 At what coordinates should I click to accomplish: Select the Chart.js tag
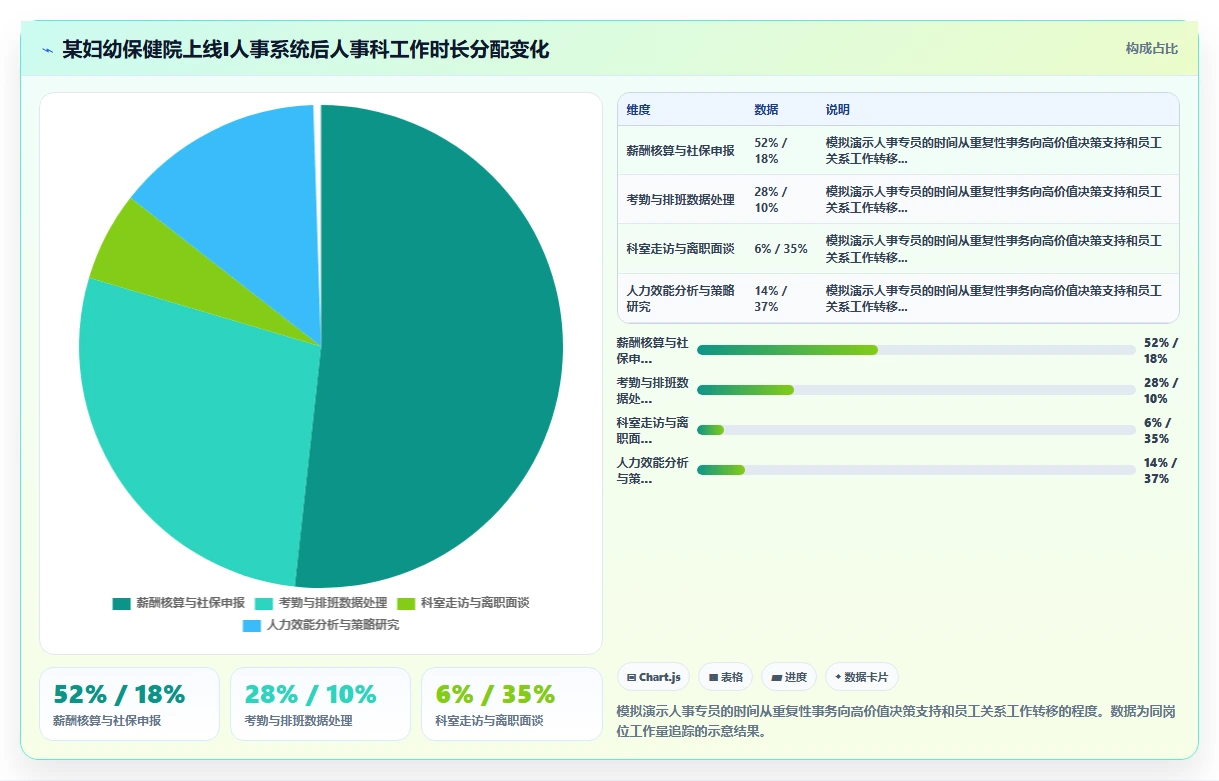tap(654, 677)
